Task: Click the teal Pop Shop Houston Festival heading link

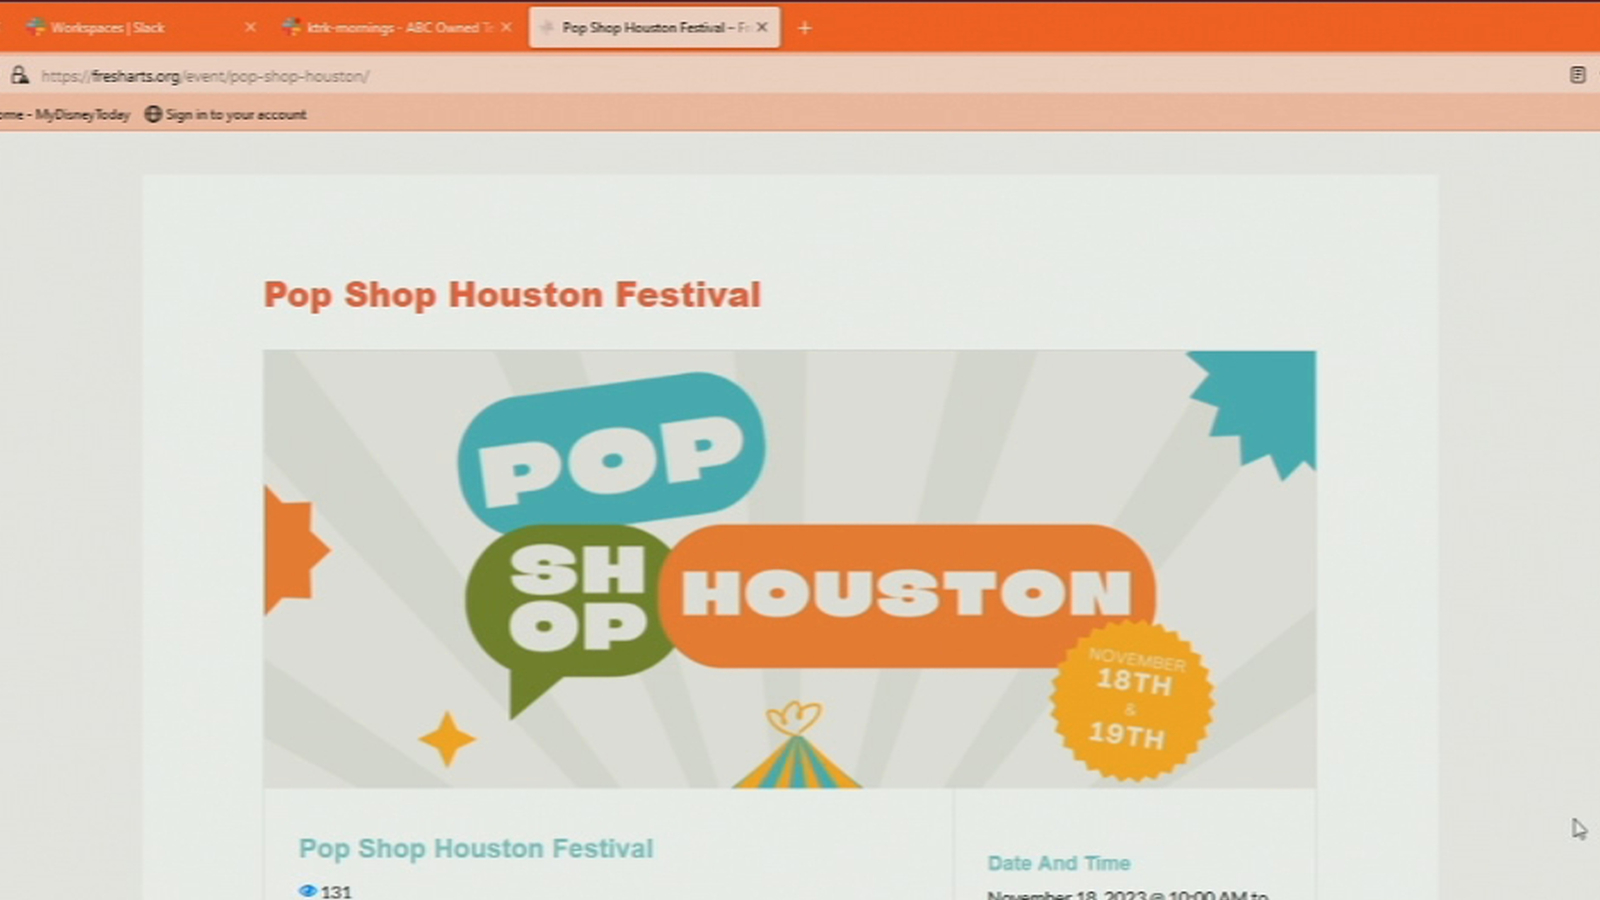Action: point(476,849)
